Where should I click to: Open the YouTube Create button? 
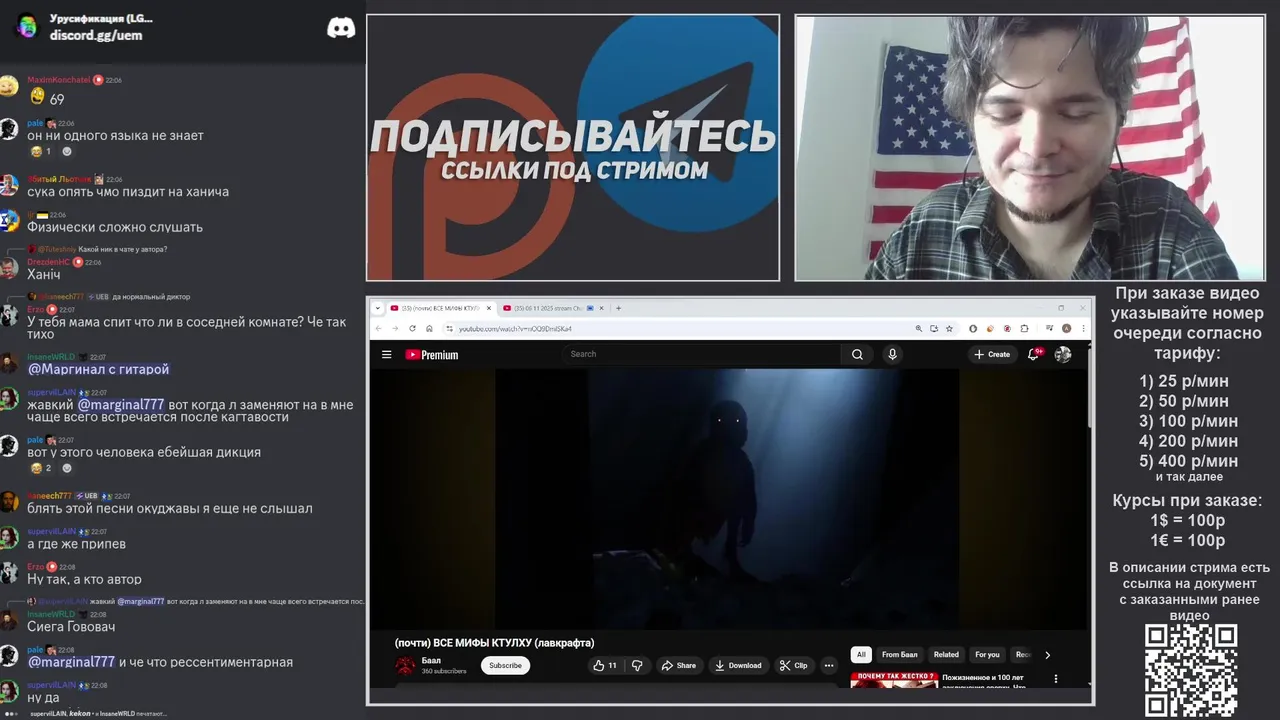992,354
